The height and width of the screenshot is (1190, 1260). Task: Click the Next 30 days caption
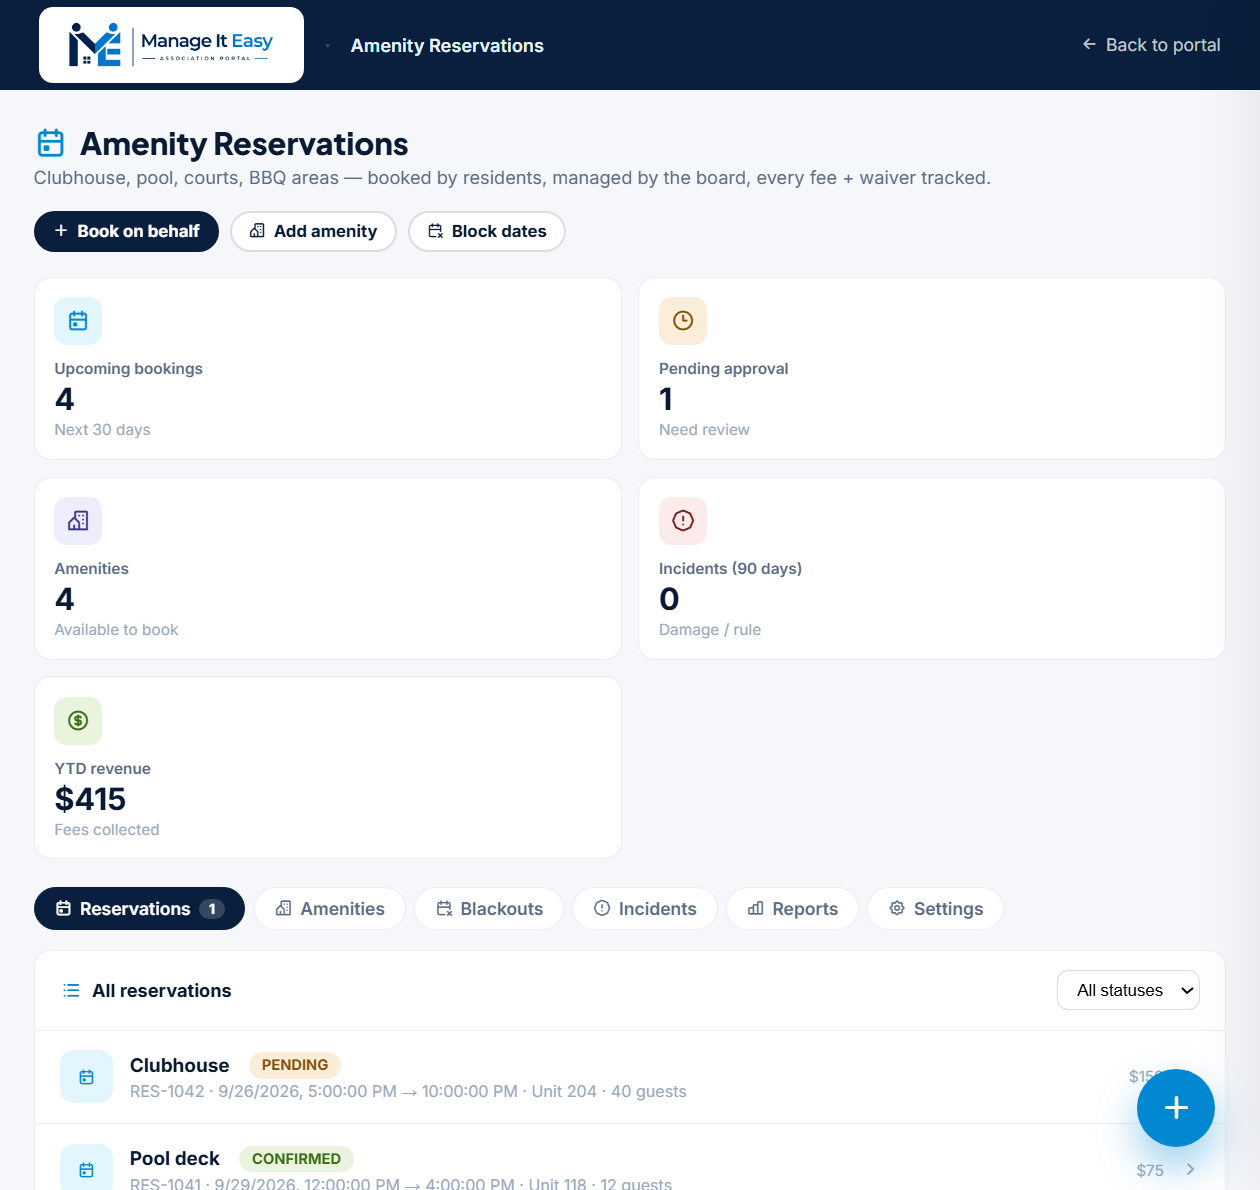click(x=102, y=429)
